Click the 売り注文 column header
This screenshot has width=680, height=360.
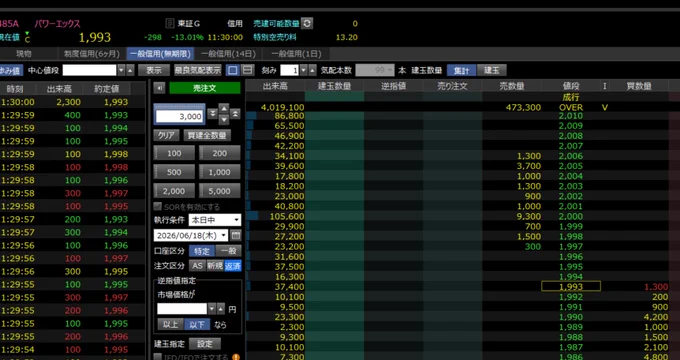pos(452,86)
